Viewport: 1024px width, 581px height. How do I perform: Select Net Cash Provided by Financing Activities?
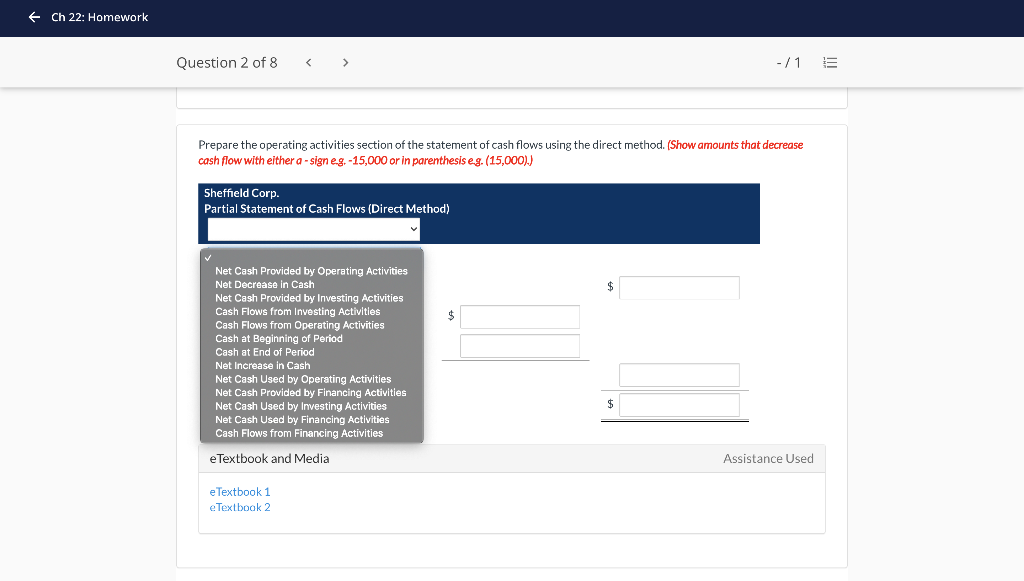coord(312,392)
